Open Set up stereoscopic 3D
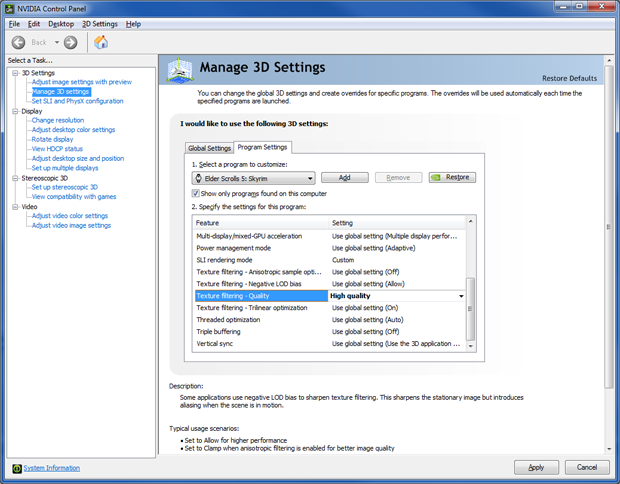This screenshot has width=620, height=484. [64, 187]
